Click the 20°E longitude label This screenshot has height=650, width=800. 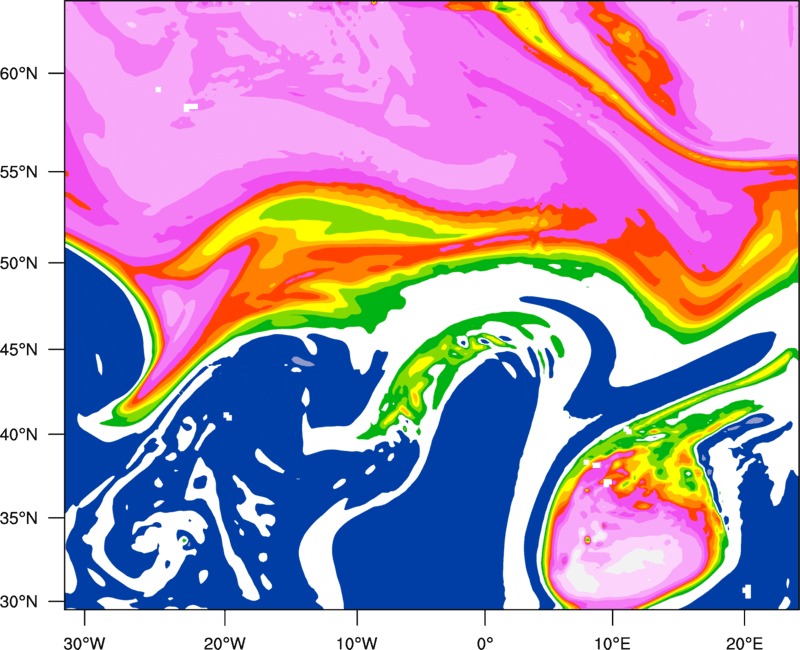[x=744, y=643]
